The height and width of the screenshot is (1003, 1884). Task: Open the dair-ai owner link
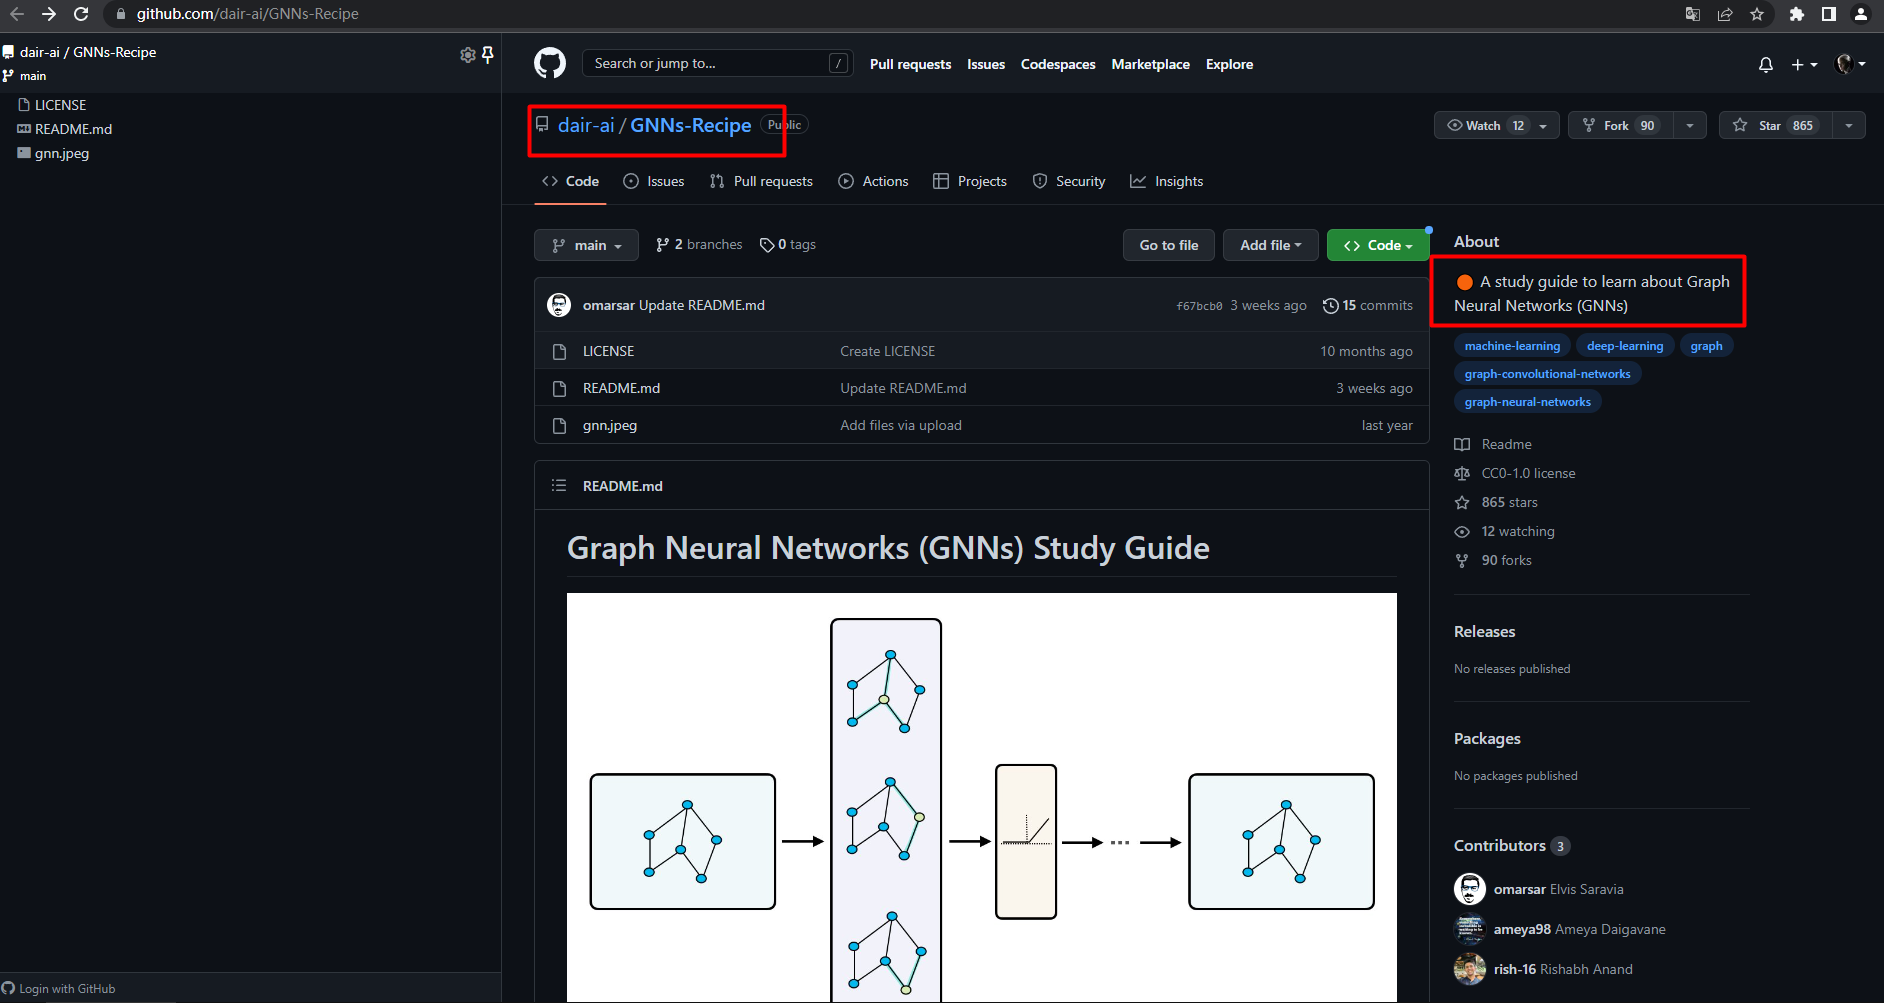(586, 125)
